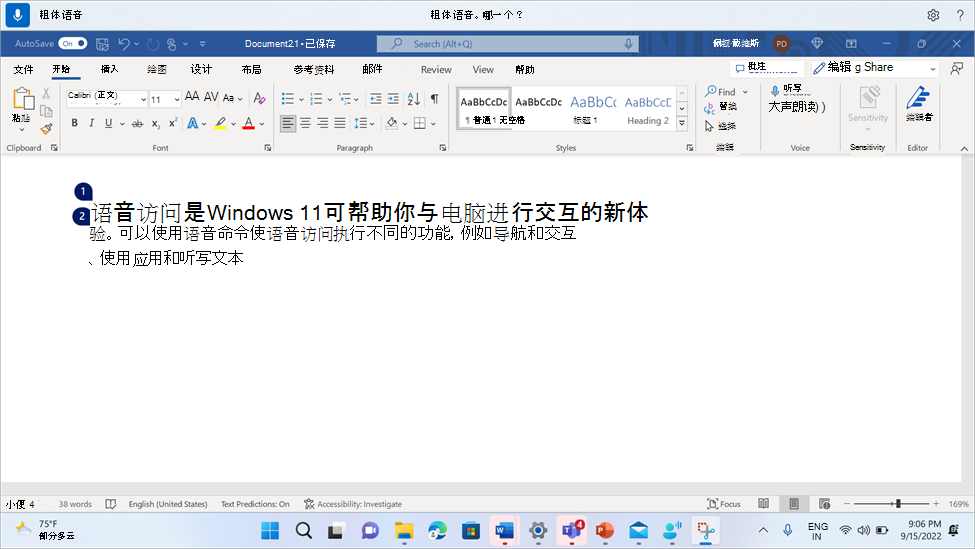The height and width of the screenshot is (549, 975).
Task: Switch to the 插入 ribbon tab
Action: pos(109,70)
